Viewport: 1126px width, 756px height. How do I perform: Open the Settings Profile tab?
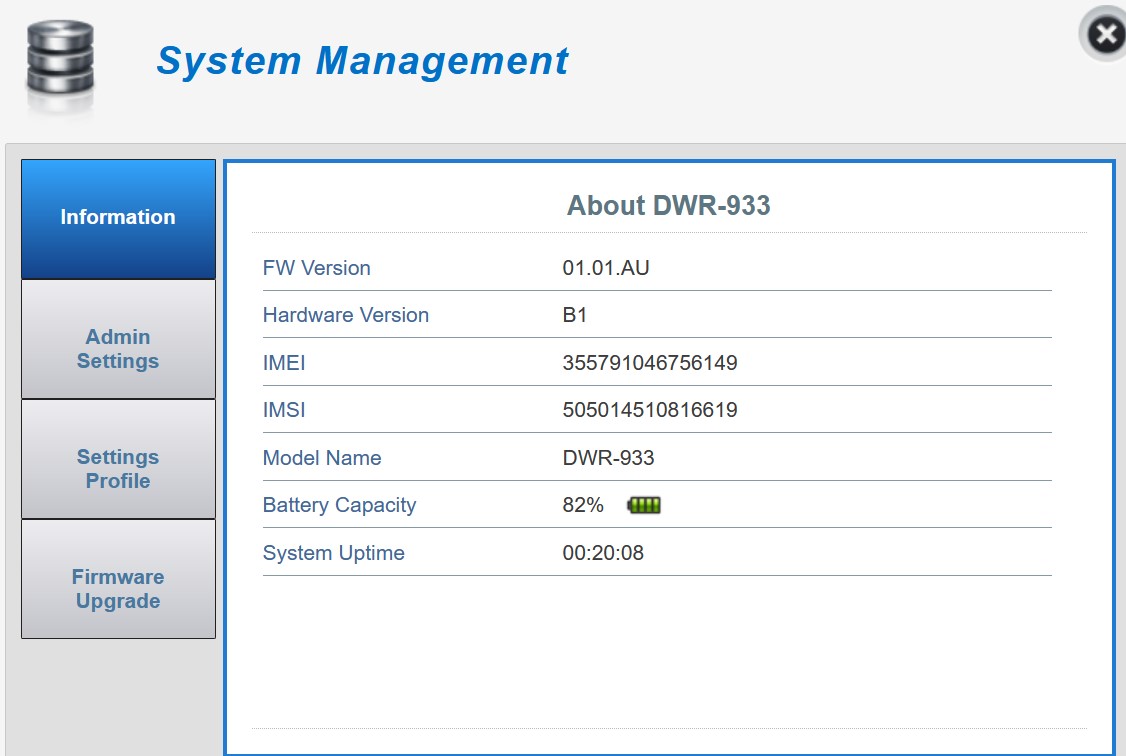[x=118, y=469]
